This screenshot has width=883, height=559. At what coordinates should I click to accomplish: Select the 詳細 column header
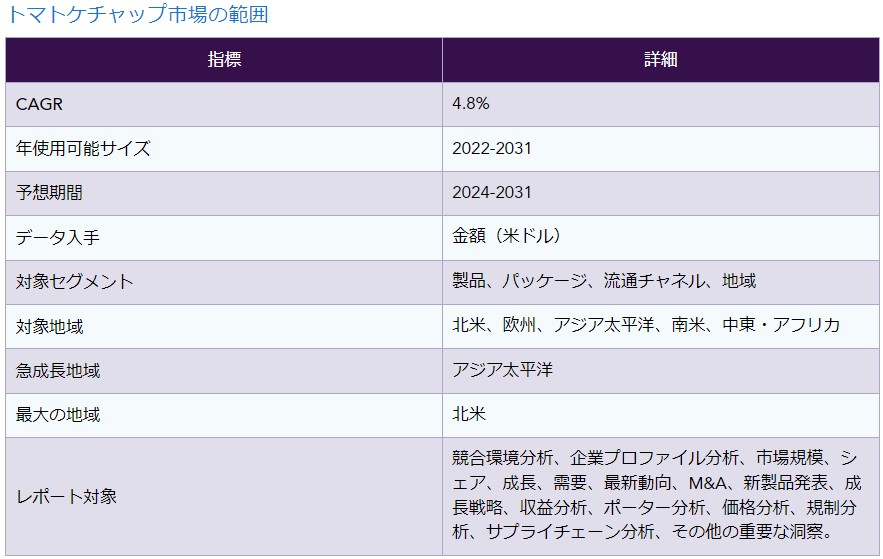point(660,60)
